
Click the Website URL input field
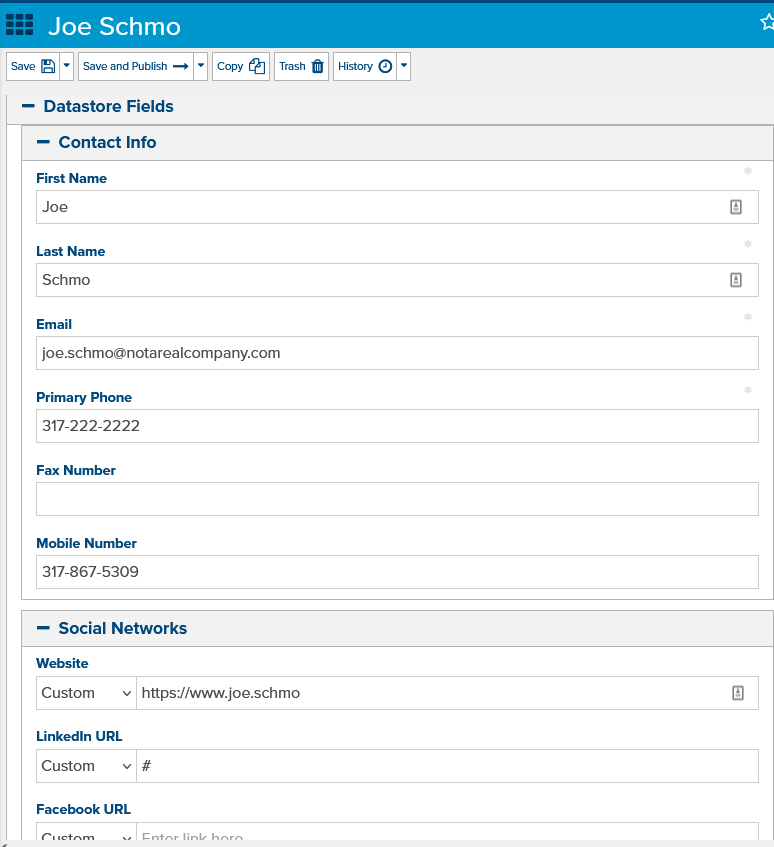coord(447,693)
